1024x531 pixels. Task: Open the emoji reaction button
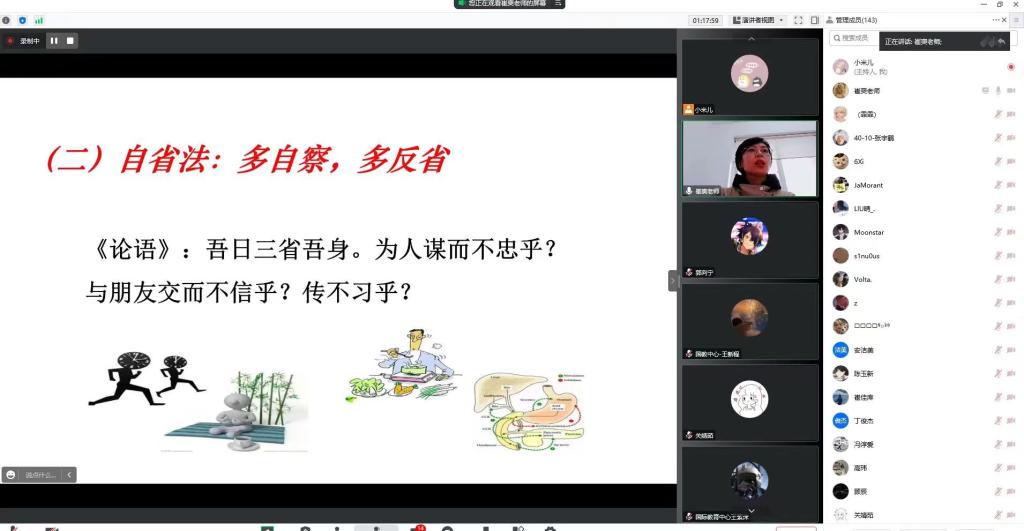tap(10, 475)
